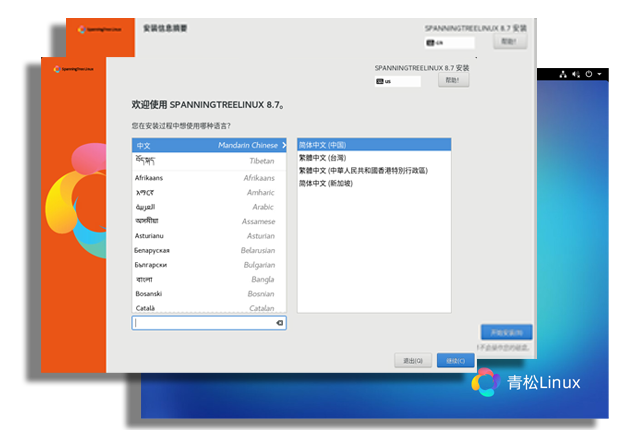Viewport: 624px width, 430px height.
Task: Select 中文 Mandarin Chinese language row
Action: (x=209, y=145)
